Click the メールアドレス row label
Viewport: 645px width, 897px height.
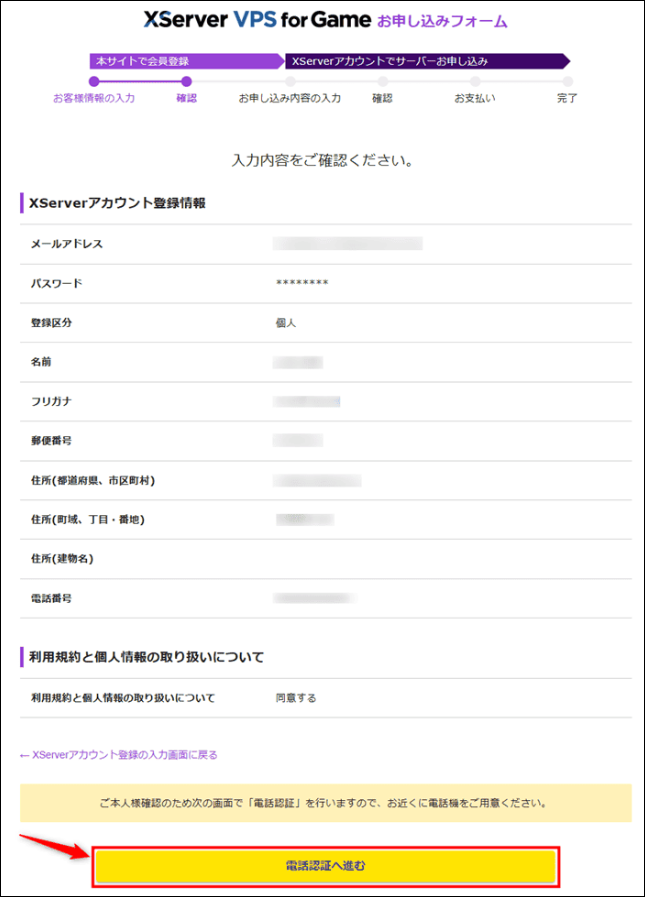pyautogui.click(x=67, y=244)
